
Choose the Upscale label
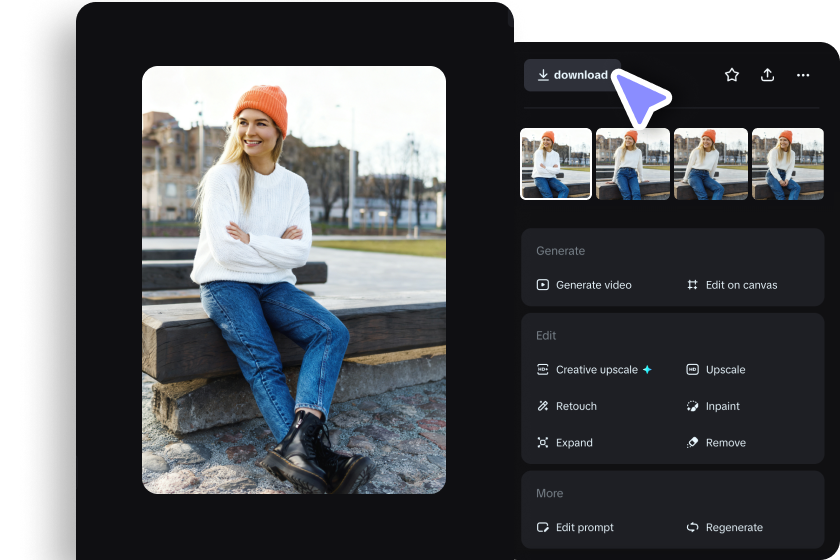point(725,370)
